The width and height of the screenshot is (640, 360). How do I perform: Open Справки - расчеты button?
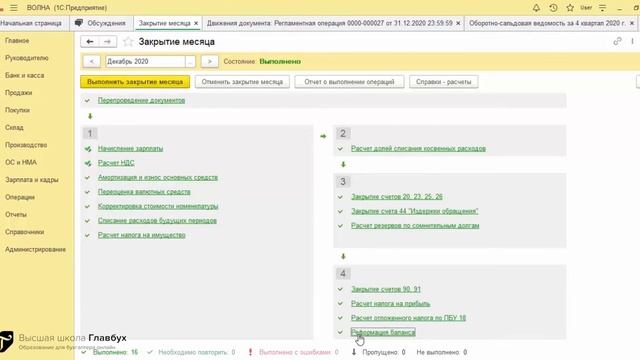[x=444, y=82]
